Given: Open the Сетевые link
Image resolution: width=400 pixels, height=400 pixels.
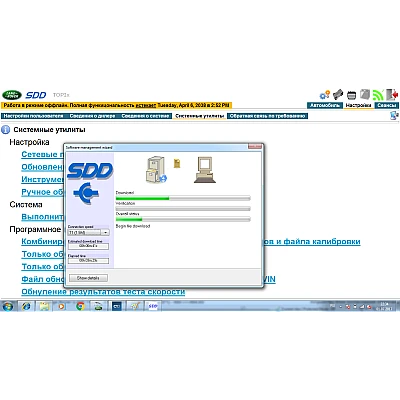Looking at the screenshot, I should [x=42, y=154].
